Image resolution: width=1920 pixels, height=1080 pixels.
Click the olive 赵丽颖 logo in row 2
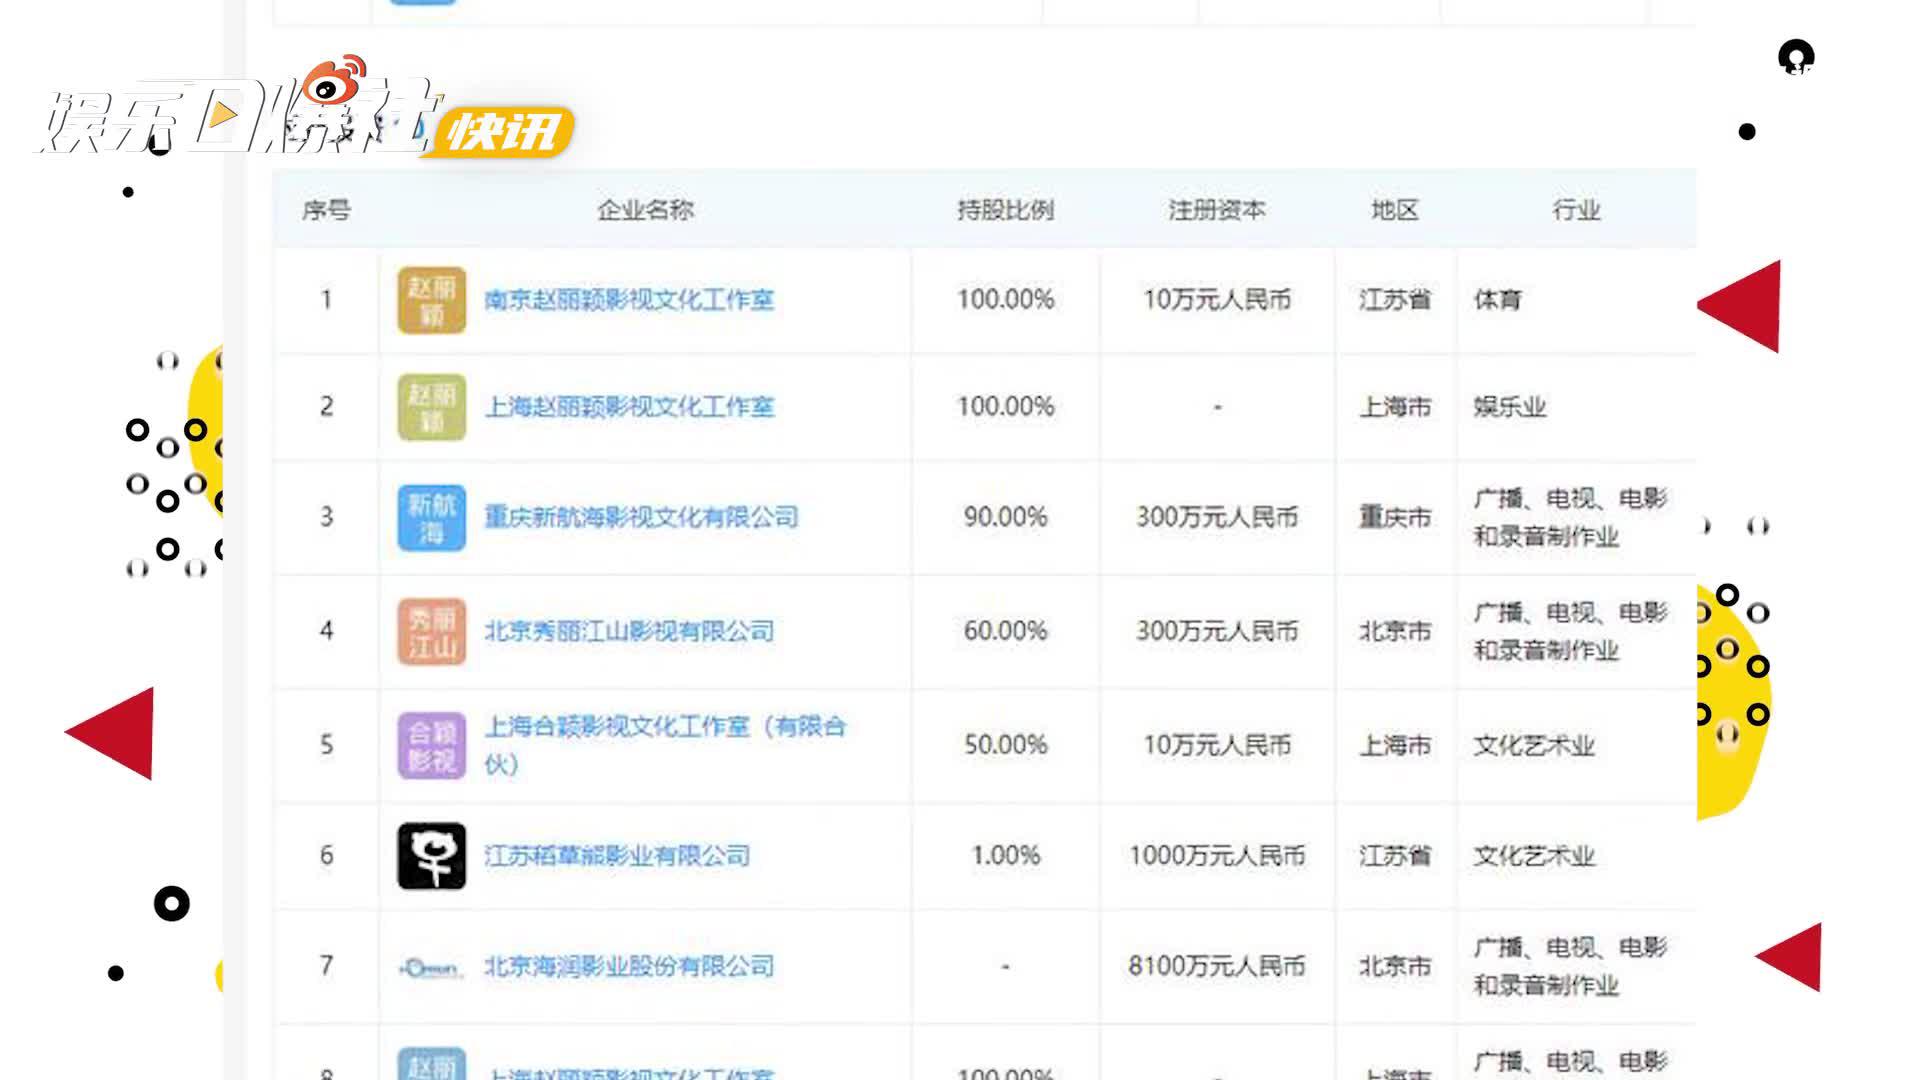431,407
